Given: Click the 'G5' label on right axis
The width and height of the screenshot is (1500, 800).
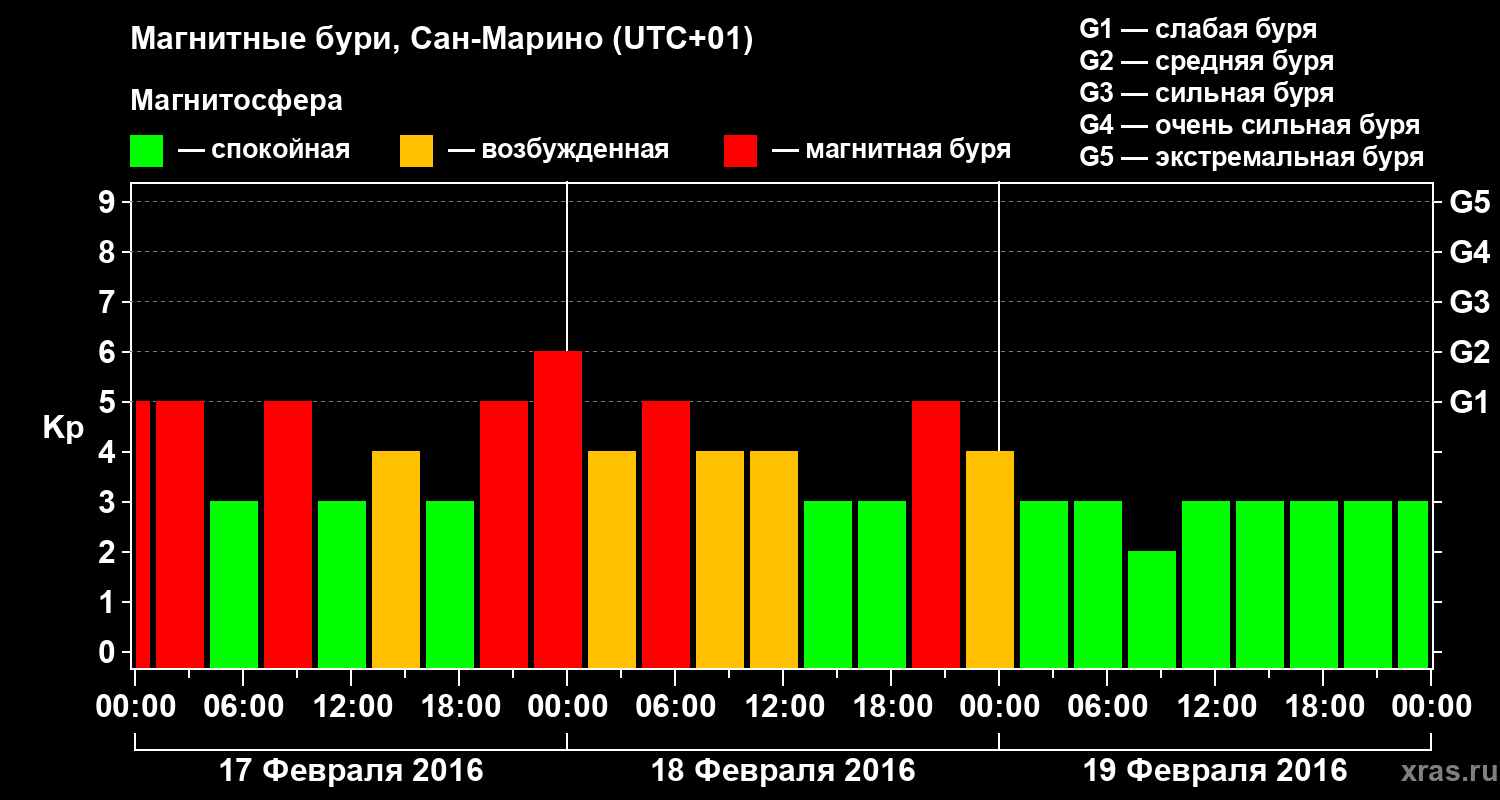Looking at the screenshot, I should [1469, 202].
